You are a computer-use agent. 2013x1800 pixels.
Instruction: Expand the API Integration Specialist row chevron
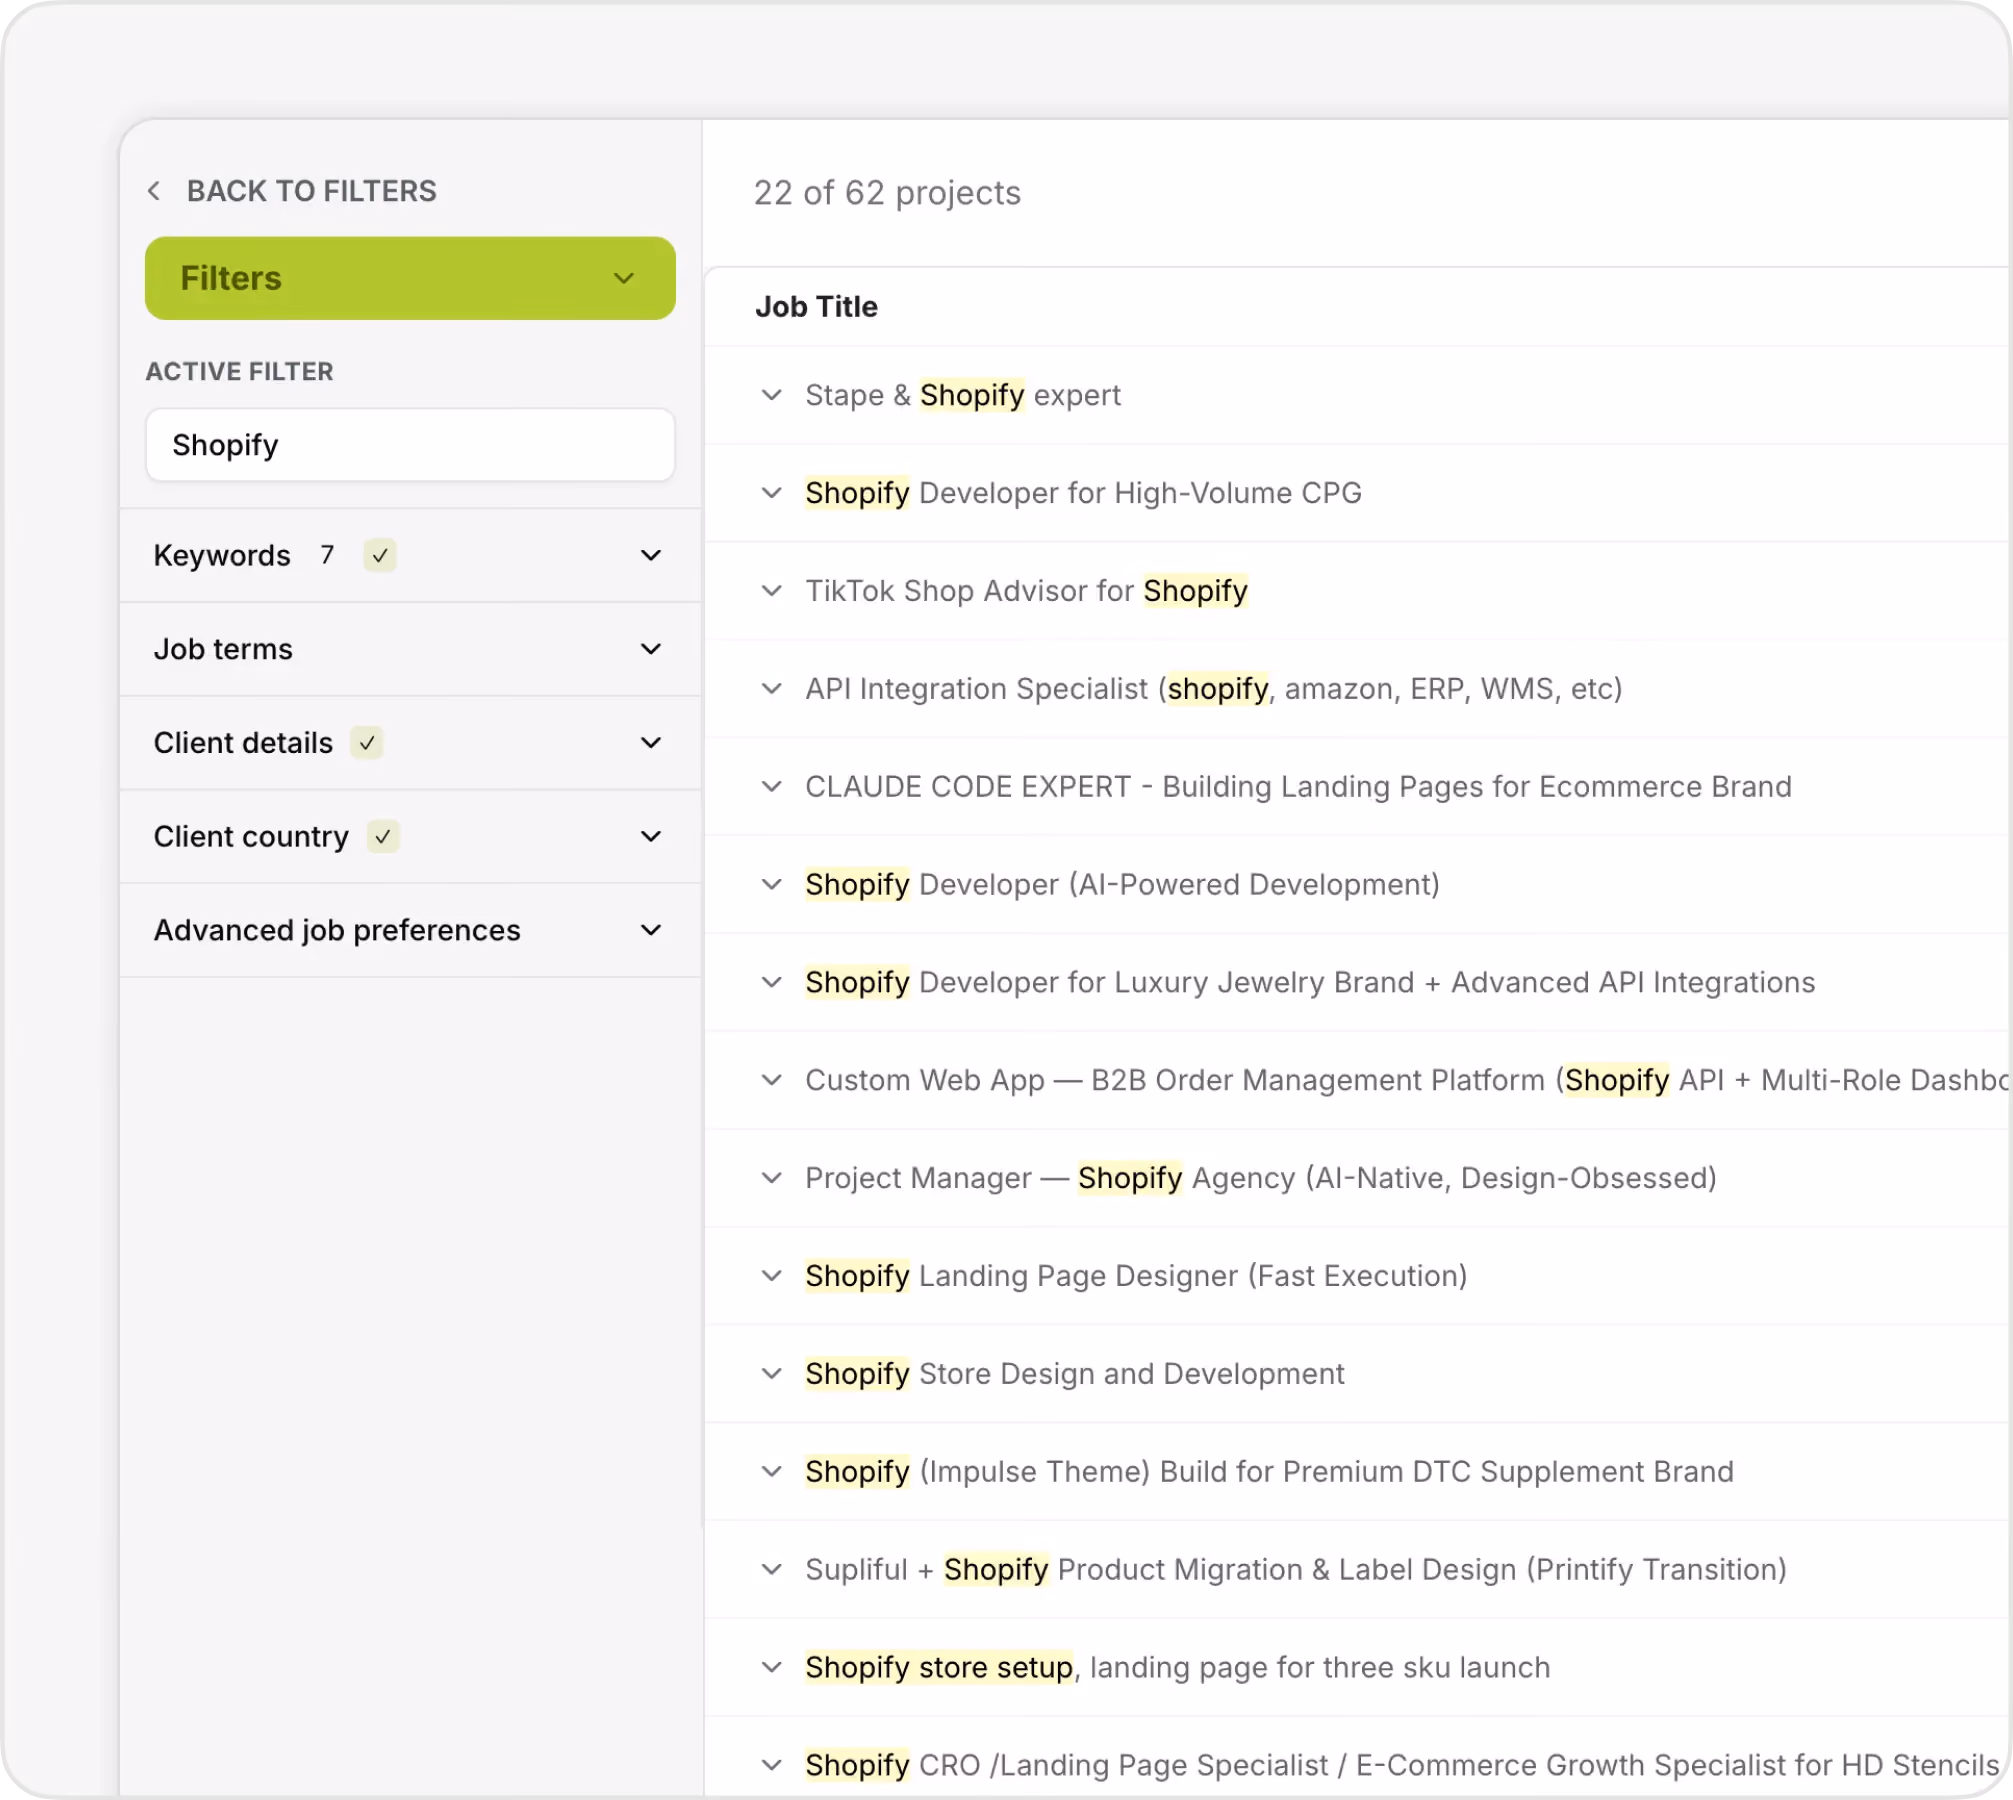point(771,689)
